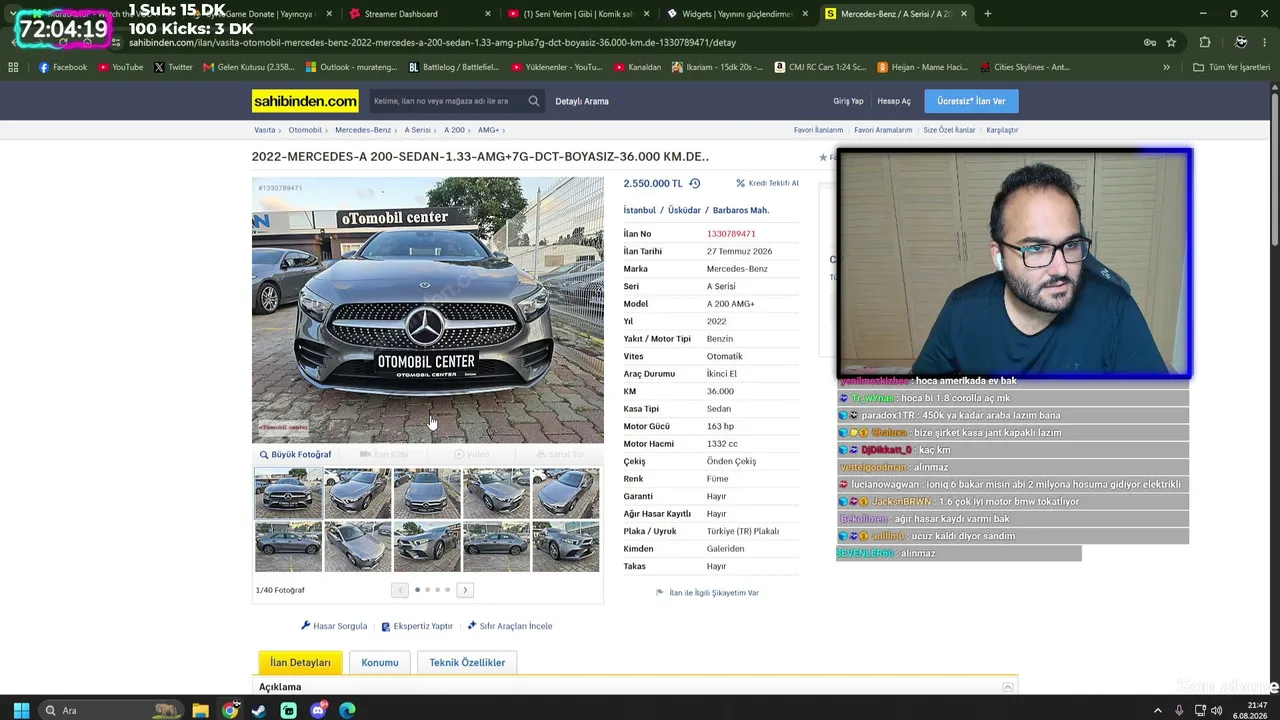Screen dimensions: 1280x720
Task: Click the Giriş Yap link
Action: (848, 101)
